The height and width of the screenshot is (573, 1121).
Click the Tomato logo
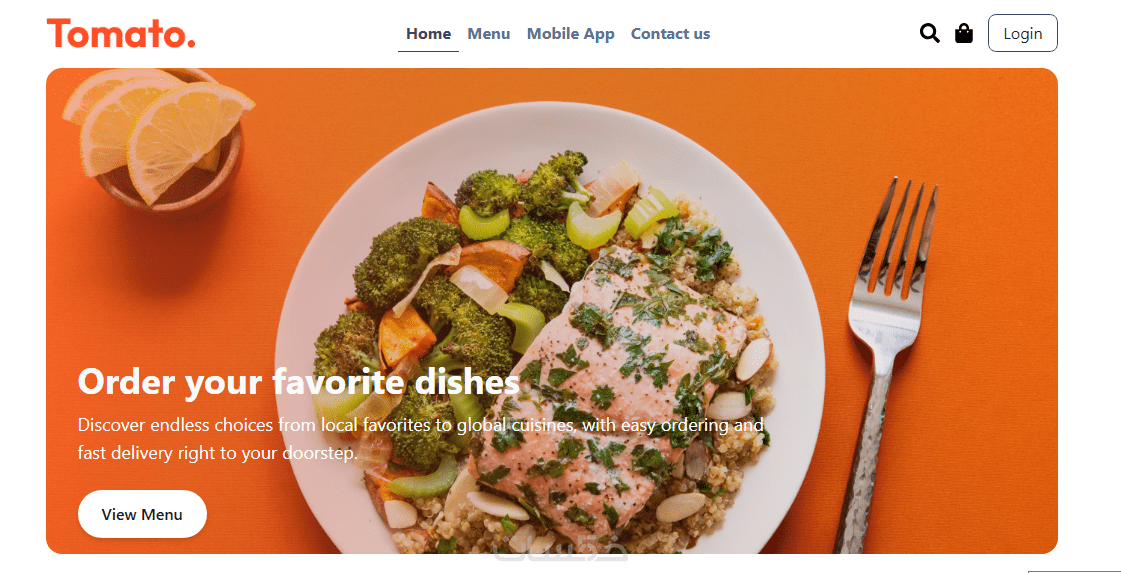pos(121,34)
